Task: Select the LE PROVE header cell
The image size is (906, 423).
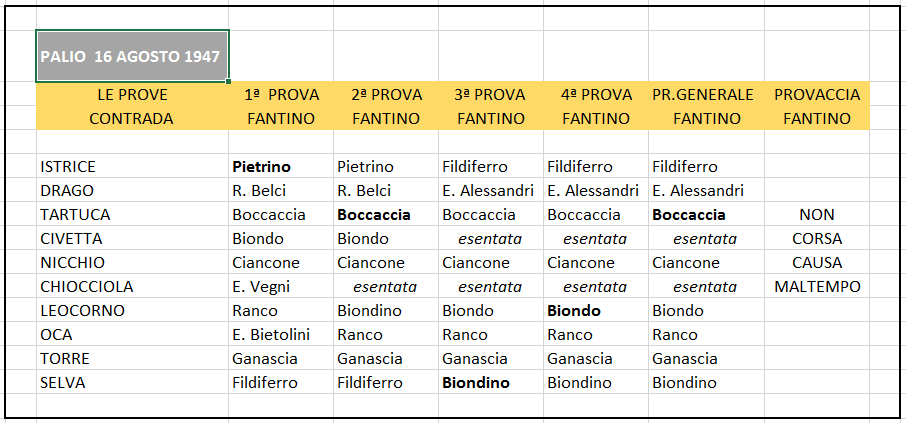Action: [x=132, y=94]
